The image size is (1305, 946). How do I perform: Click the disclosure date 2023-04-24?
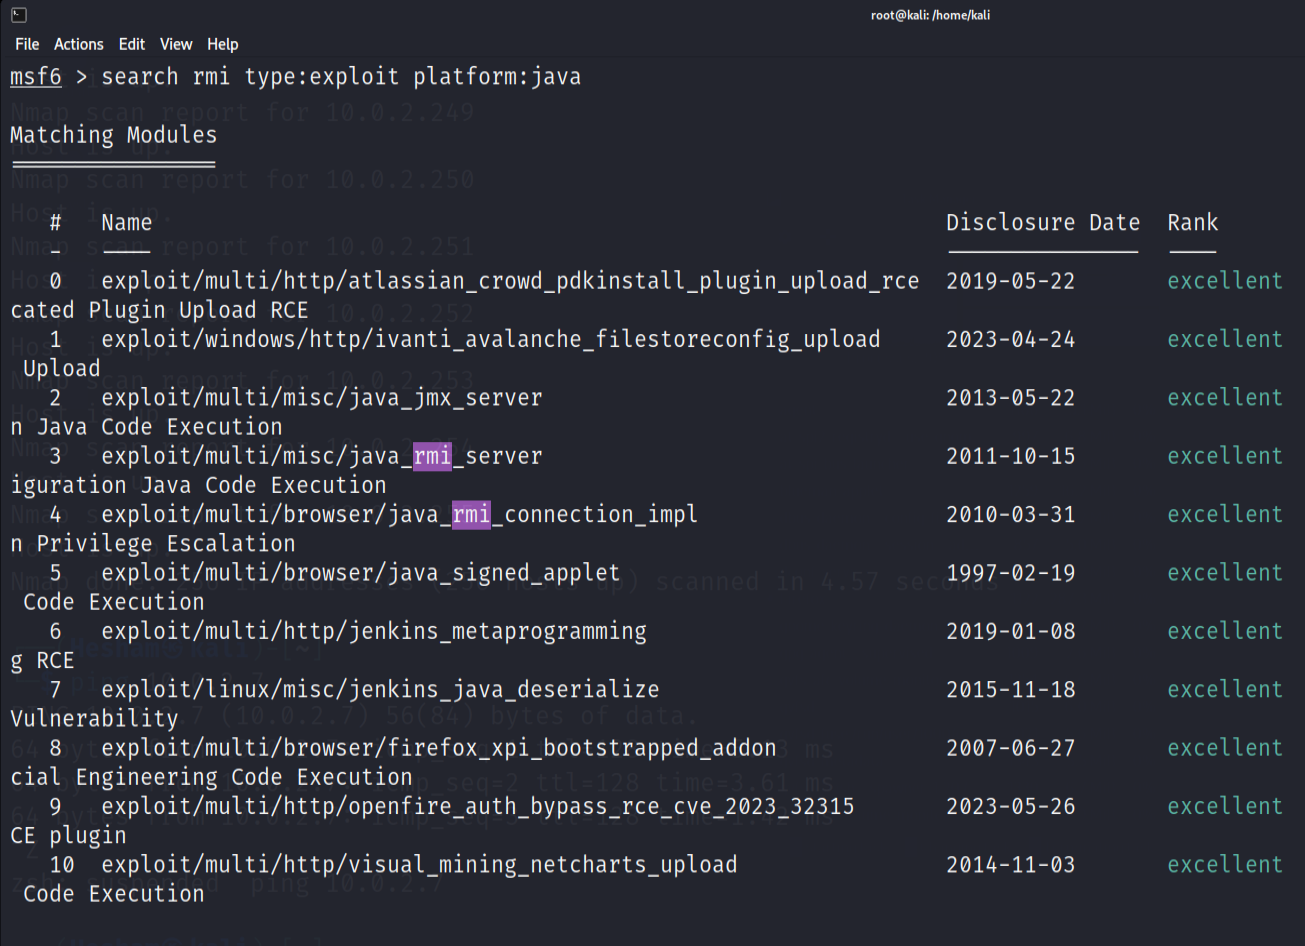point(1011,339)
